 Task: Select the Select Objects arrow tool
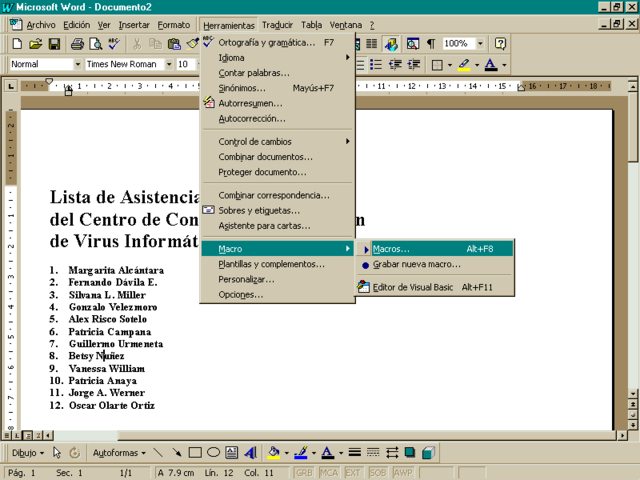click(57, 453)
